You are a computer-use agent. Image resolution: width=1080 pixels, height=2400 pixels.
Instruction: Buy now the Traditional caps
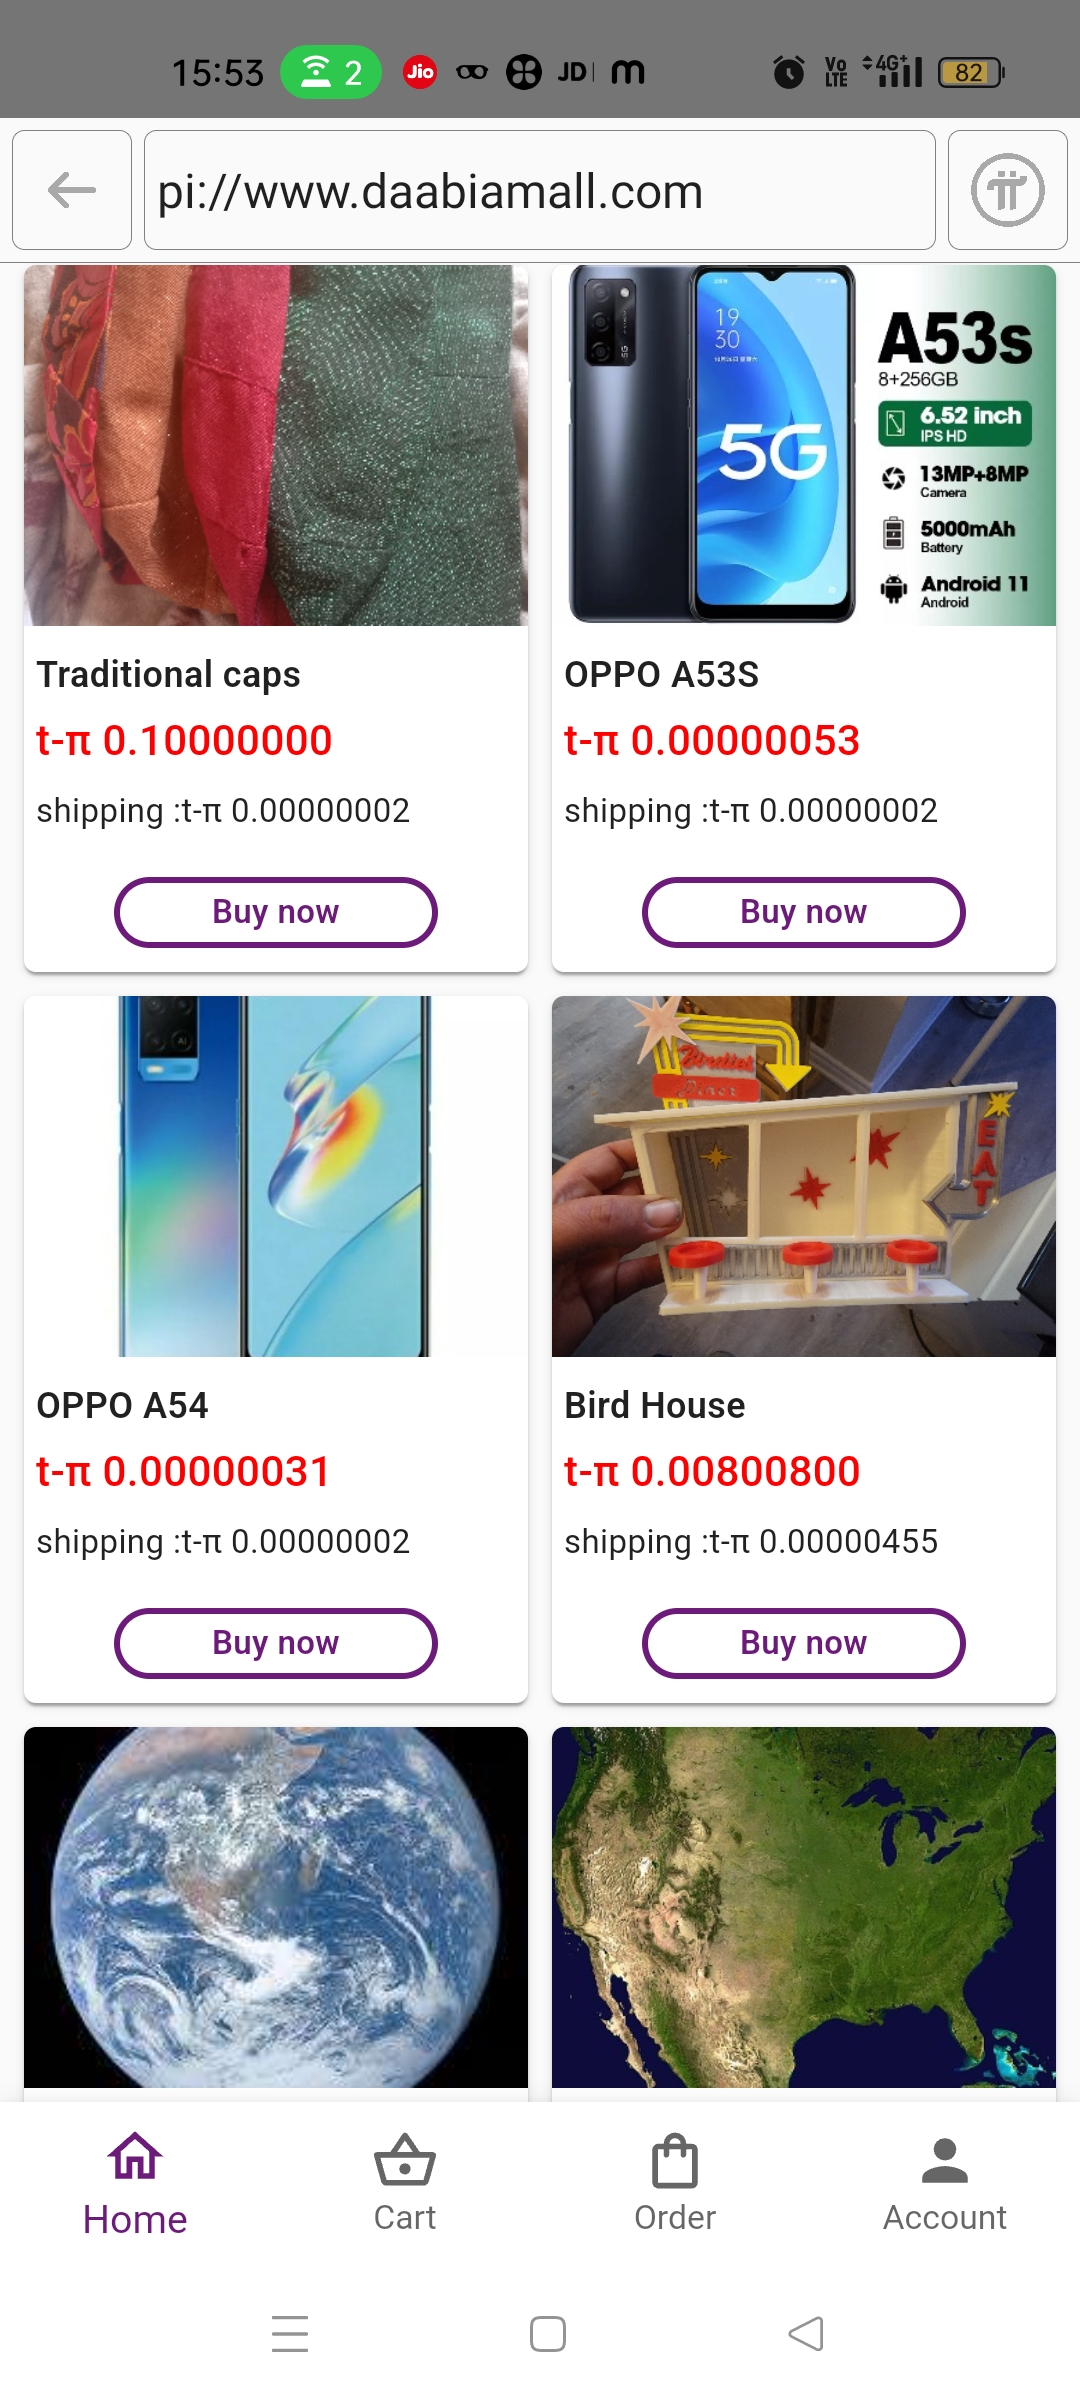276,912
